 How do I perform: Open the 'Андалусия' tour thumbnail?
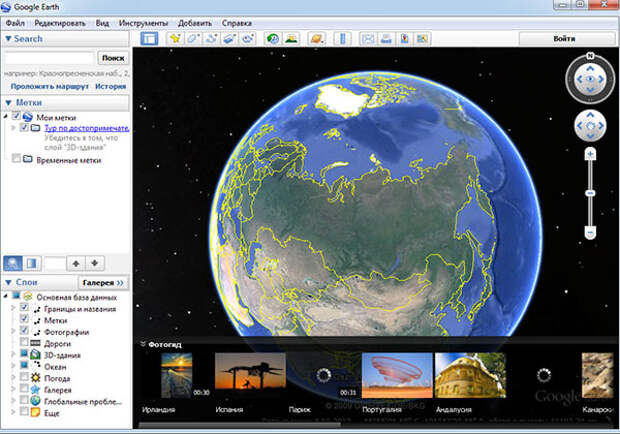tap(470, 375)
